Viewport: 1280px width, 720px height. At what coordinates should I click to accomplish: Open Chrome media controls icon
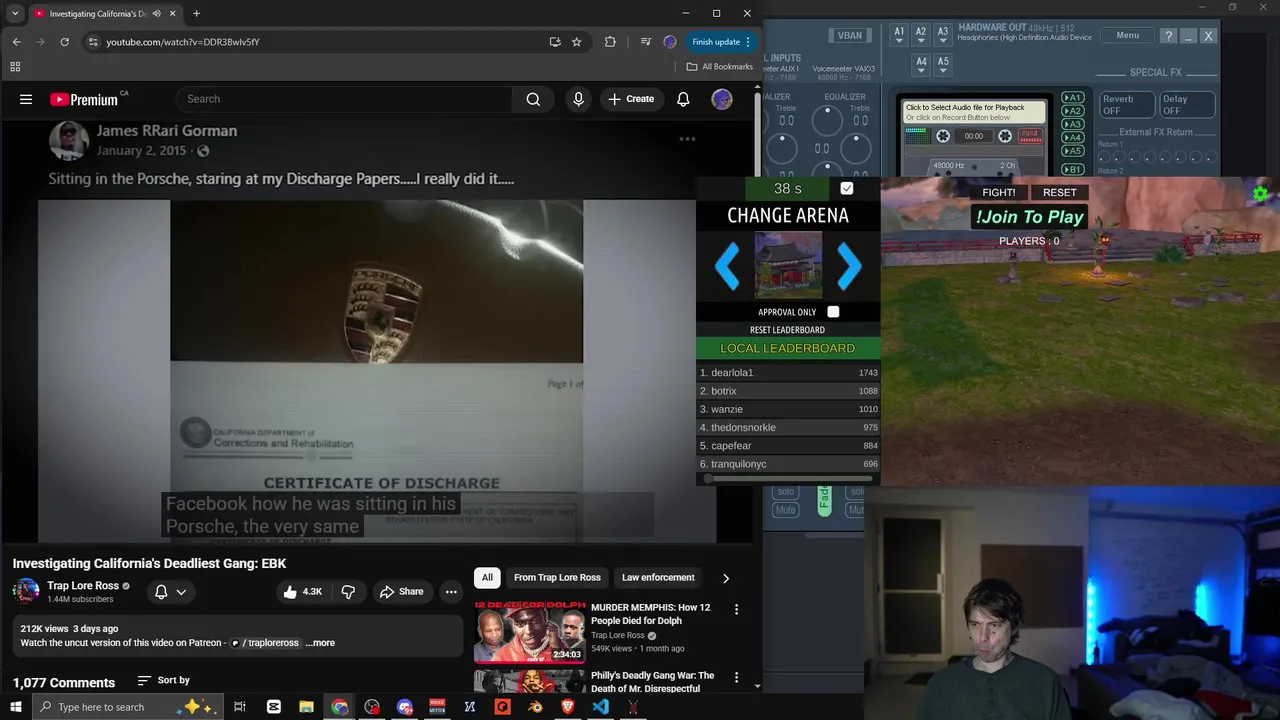pyautogui.click(x=646, y=42)
